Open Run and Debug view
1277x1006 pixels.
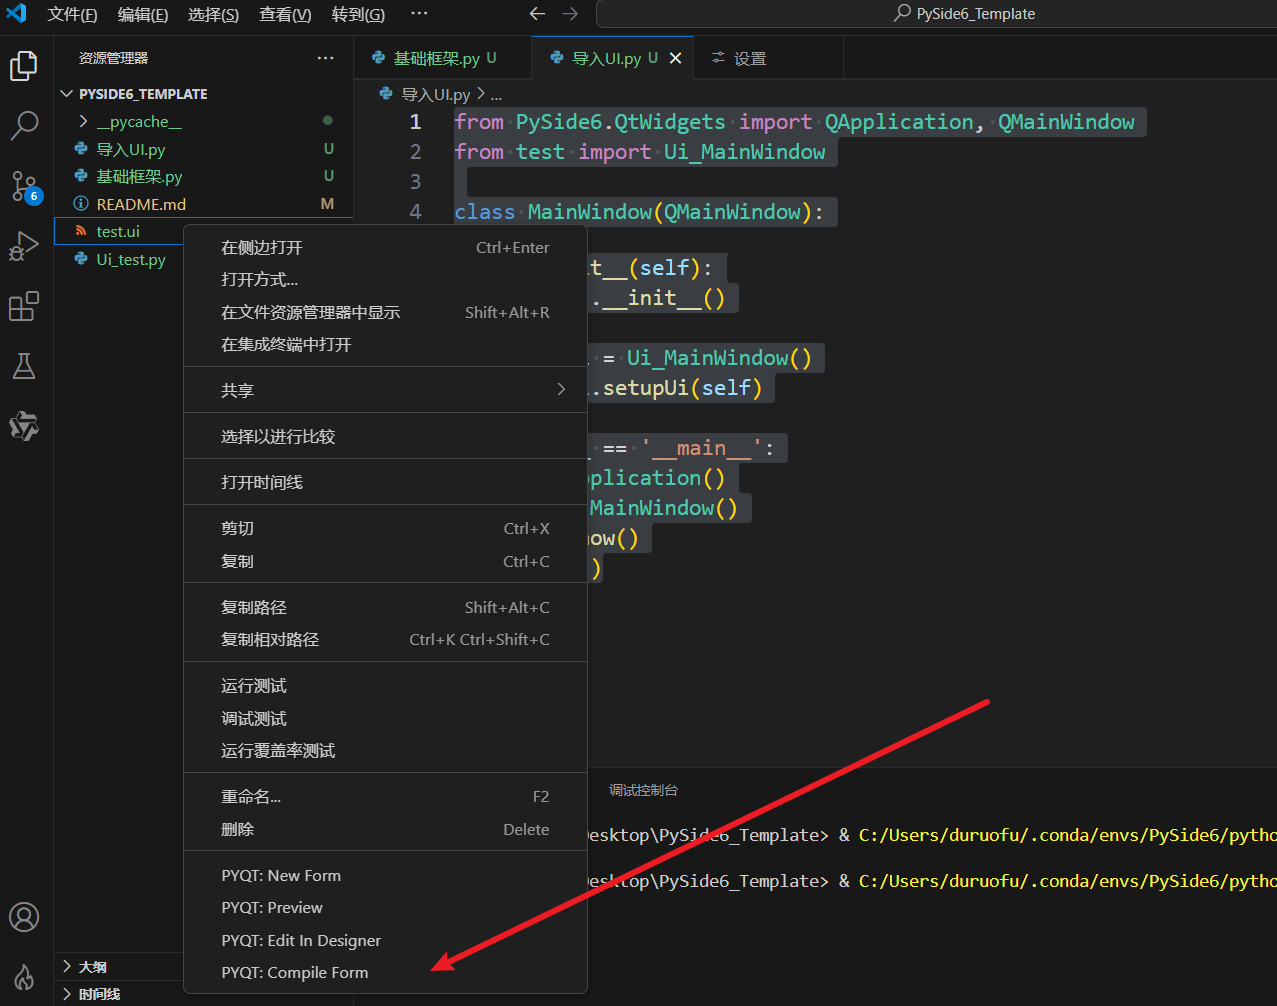coord(24,246)
